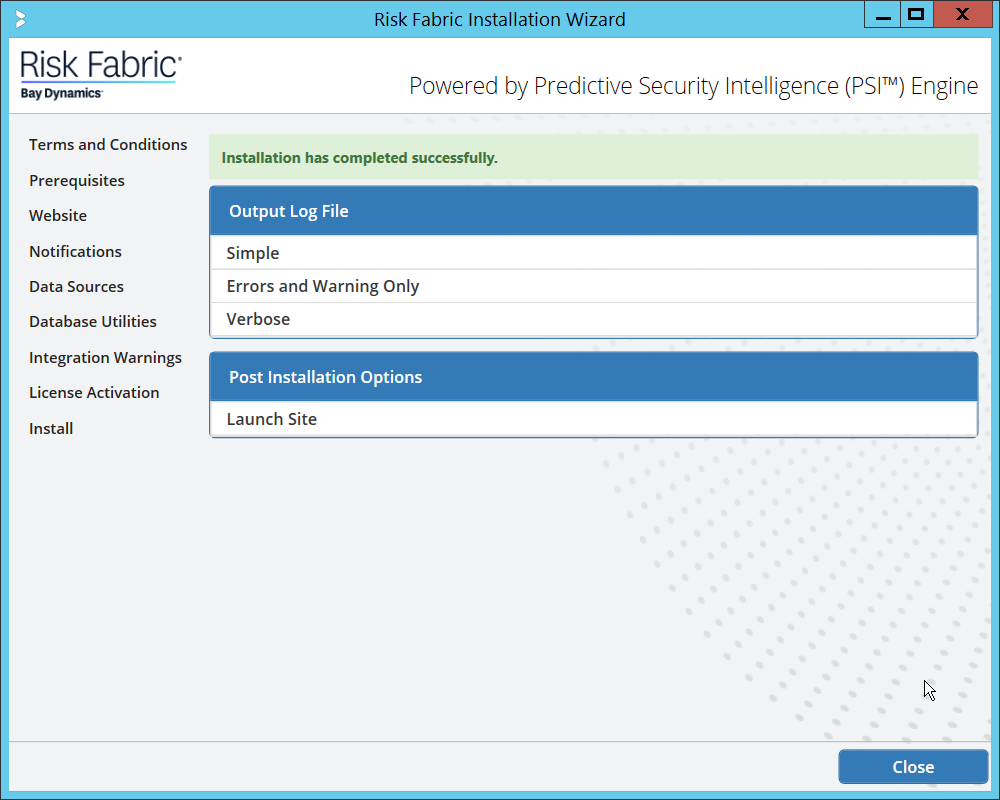Go to the Prerequisites step
The image size is (1000, 800).
(x=77, y=181)
